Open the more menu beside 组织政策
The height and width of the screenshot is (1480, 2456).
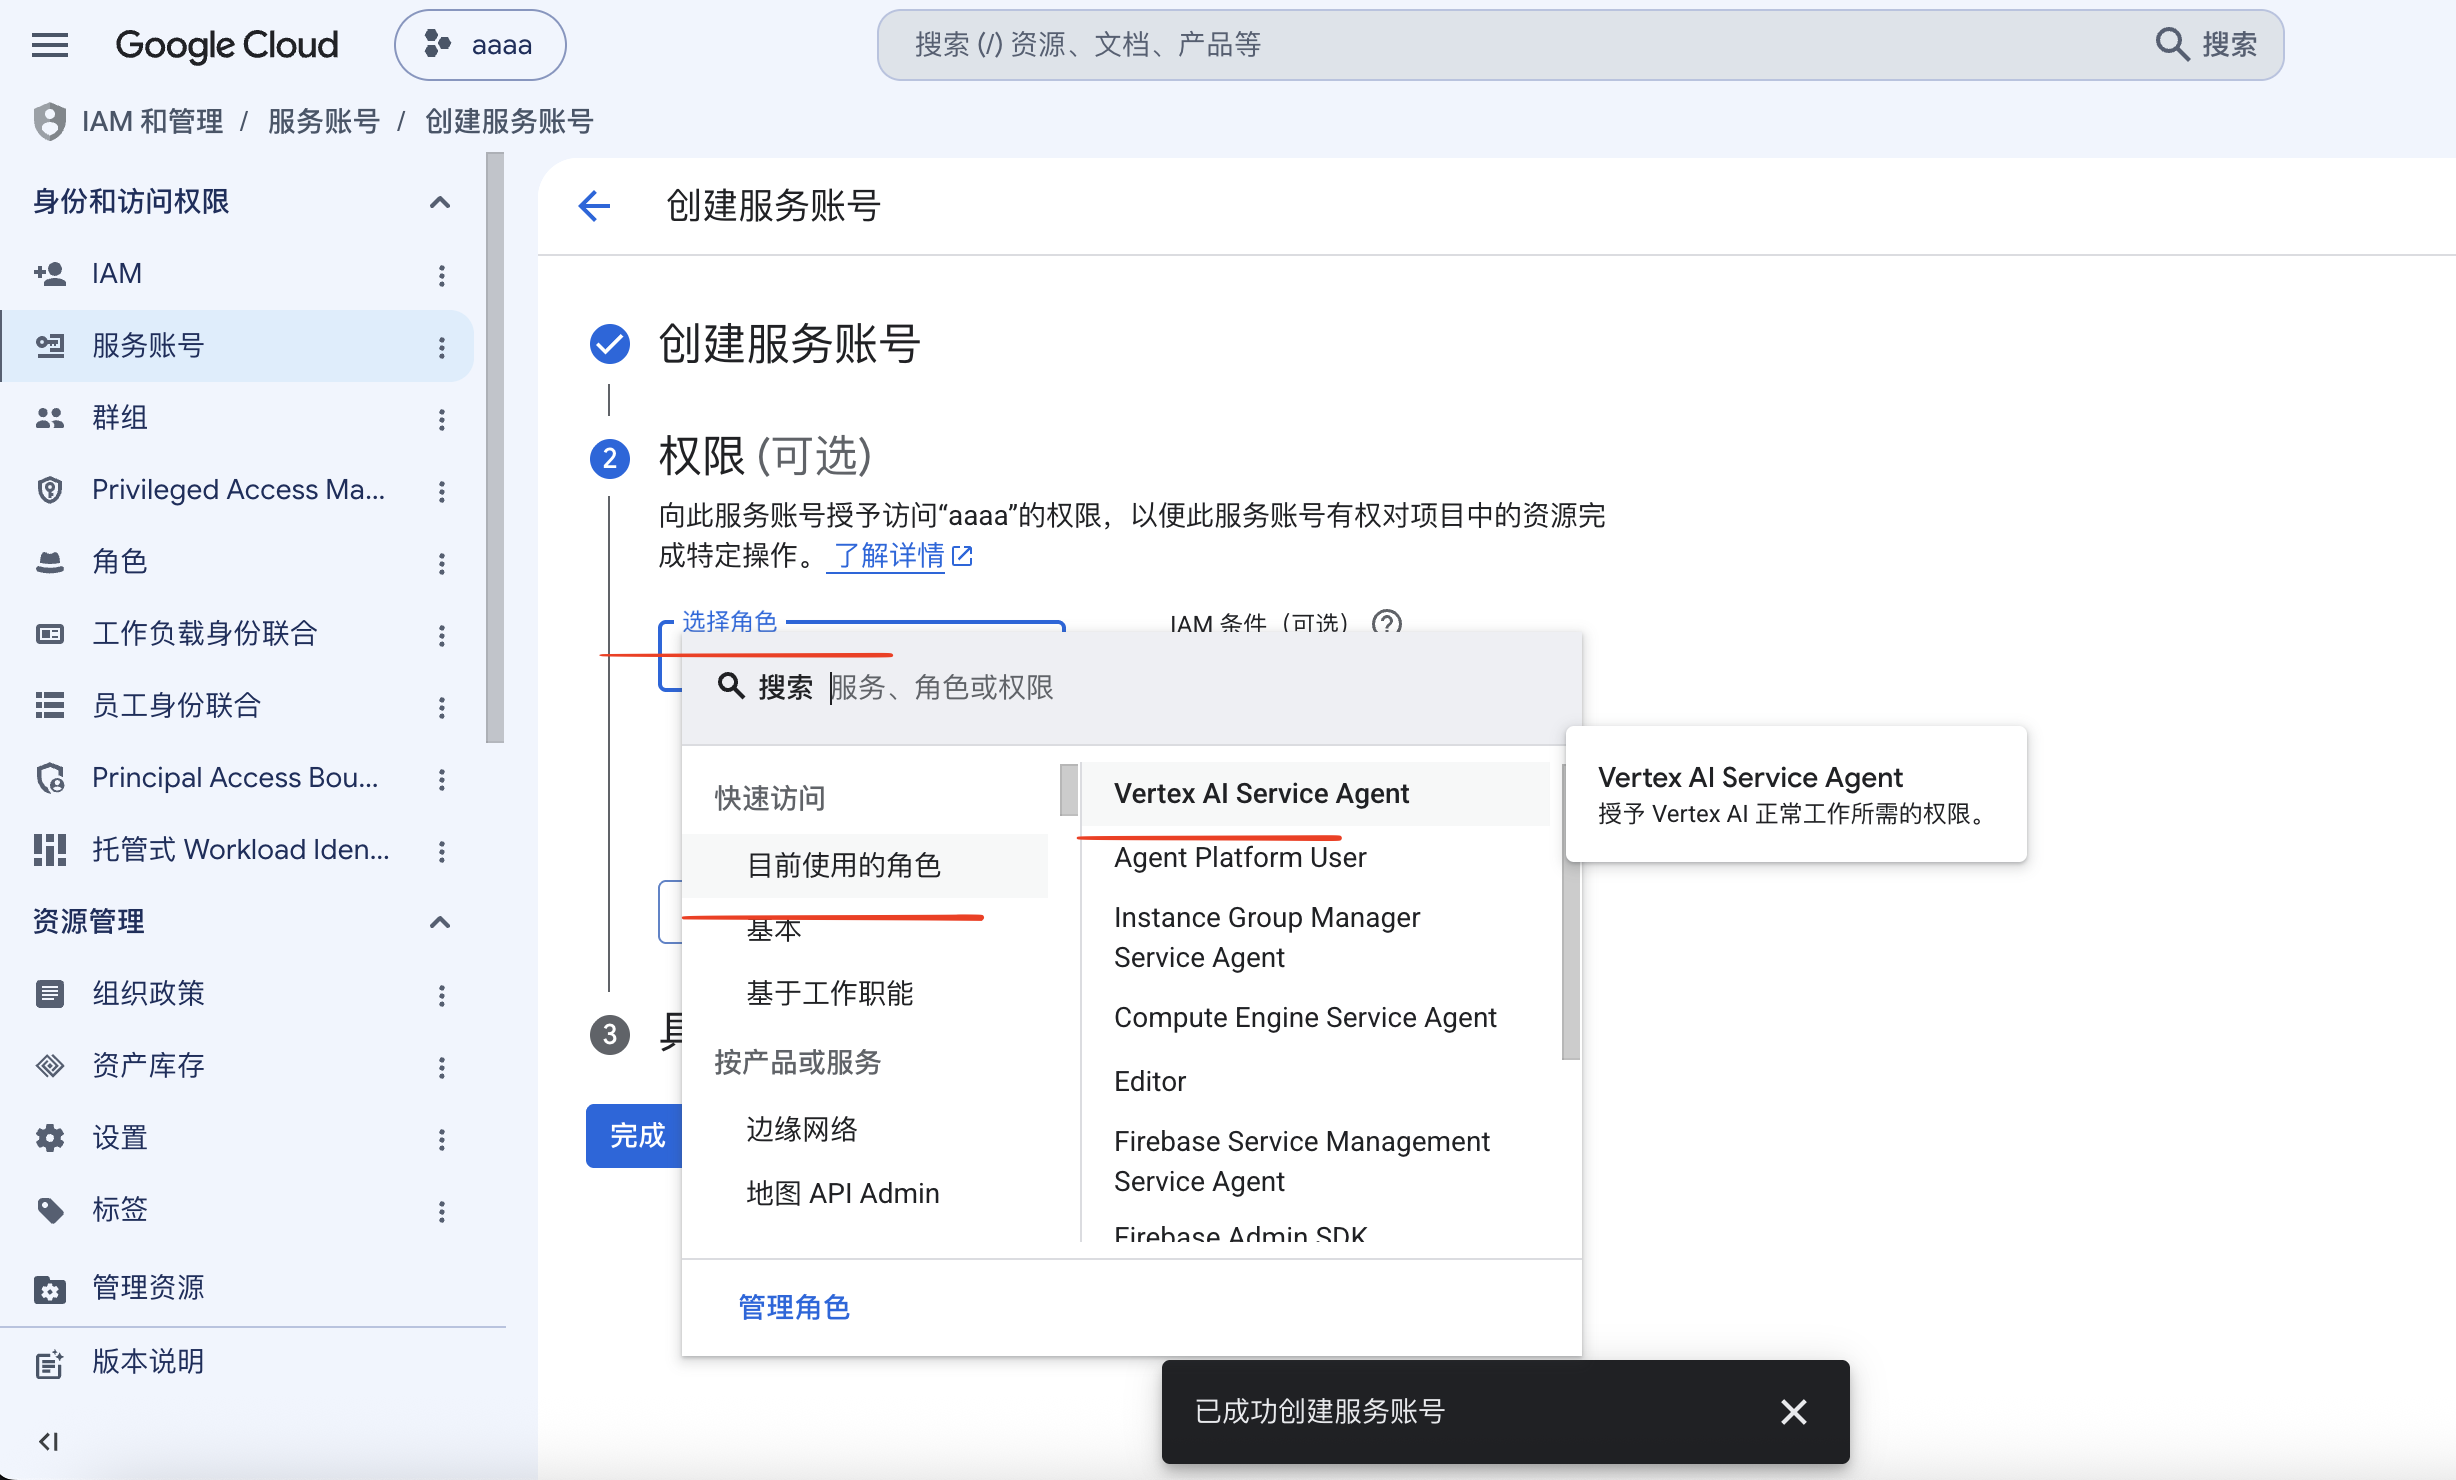pos(441,995)
